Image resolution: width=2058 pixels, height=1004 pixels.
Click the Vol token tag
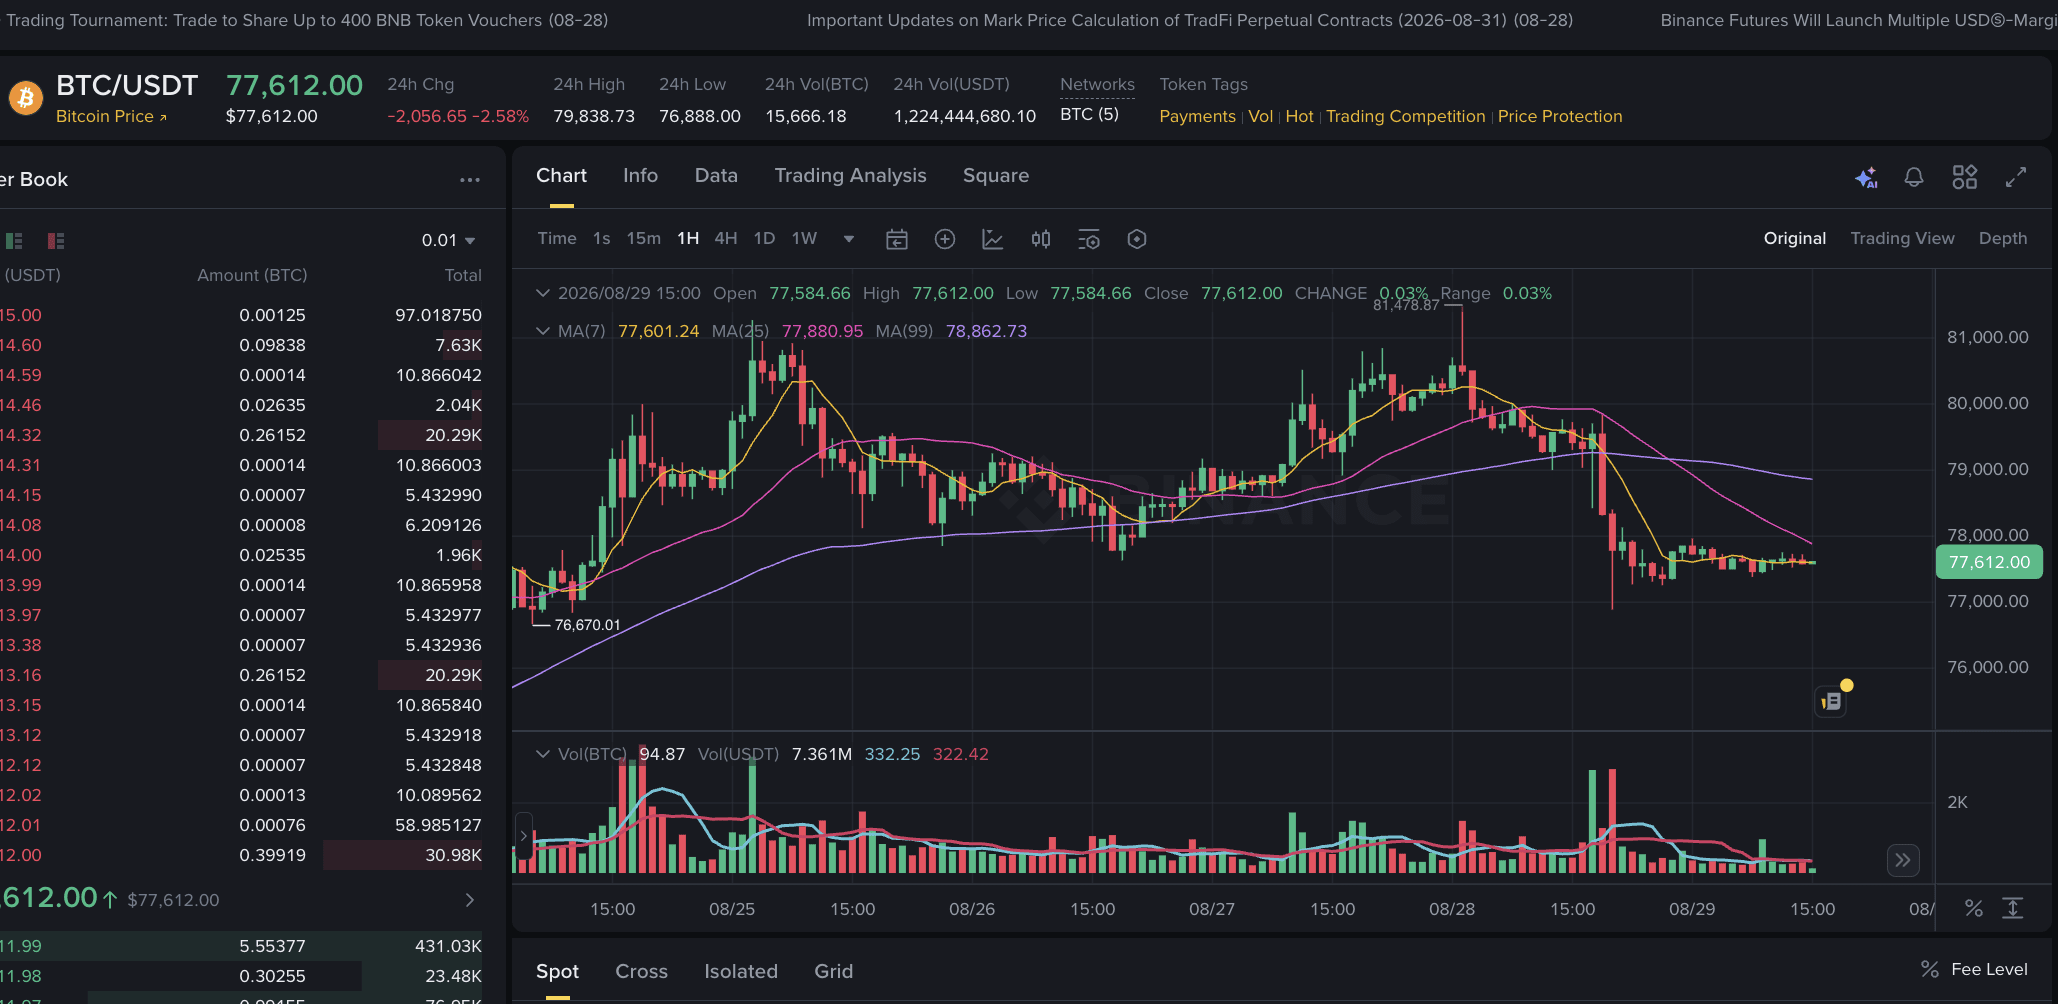pyautogui.click(x=1260, y=117)
